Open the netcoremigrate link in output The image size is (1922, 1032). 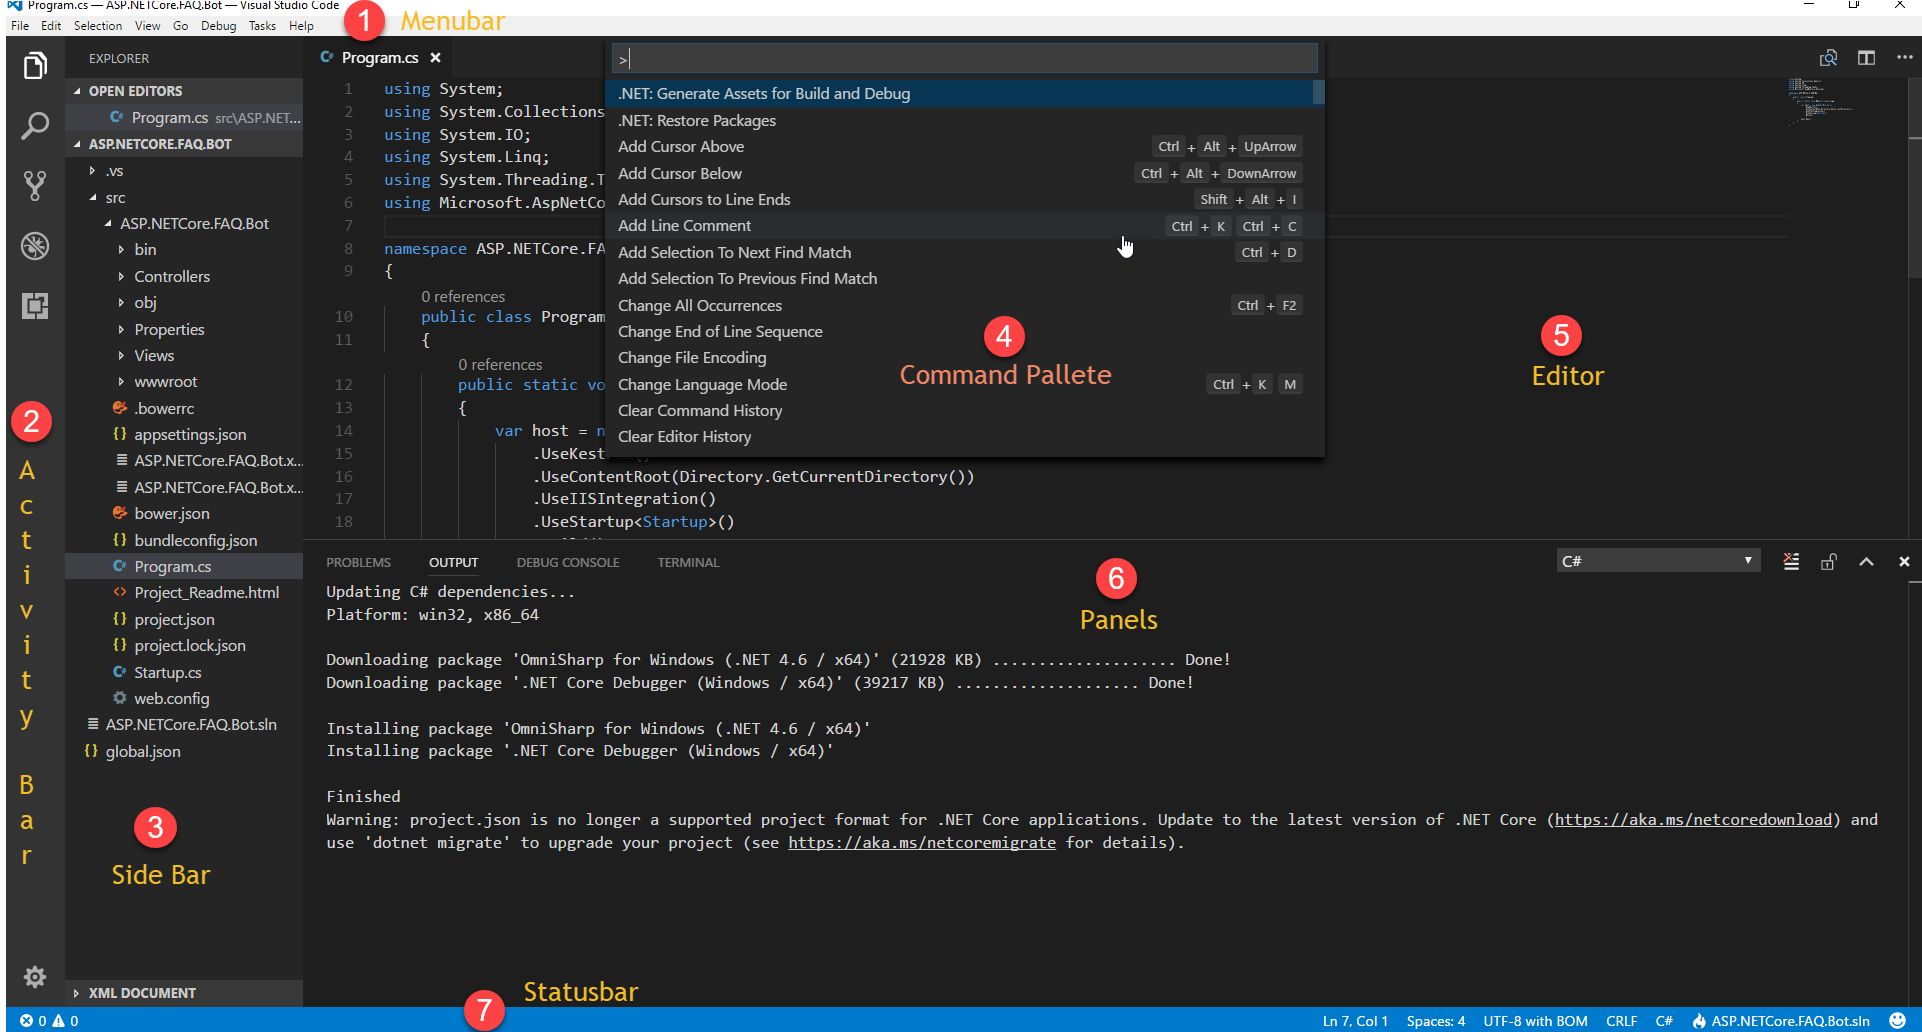coord(921,843)
